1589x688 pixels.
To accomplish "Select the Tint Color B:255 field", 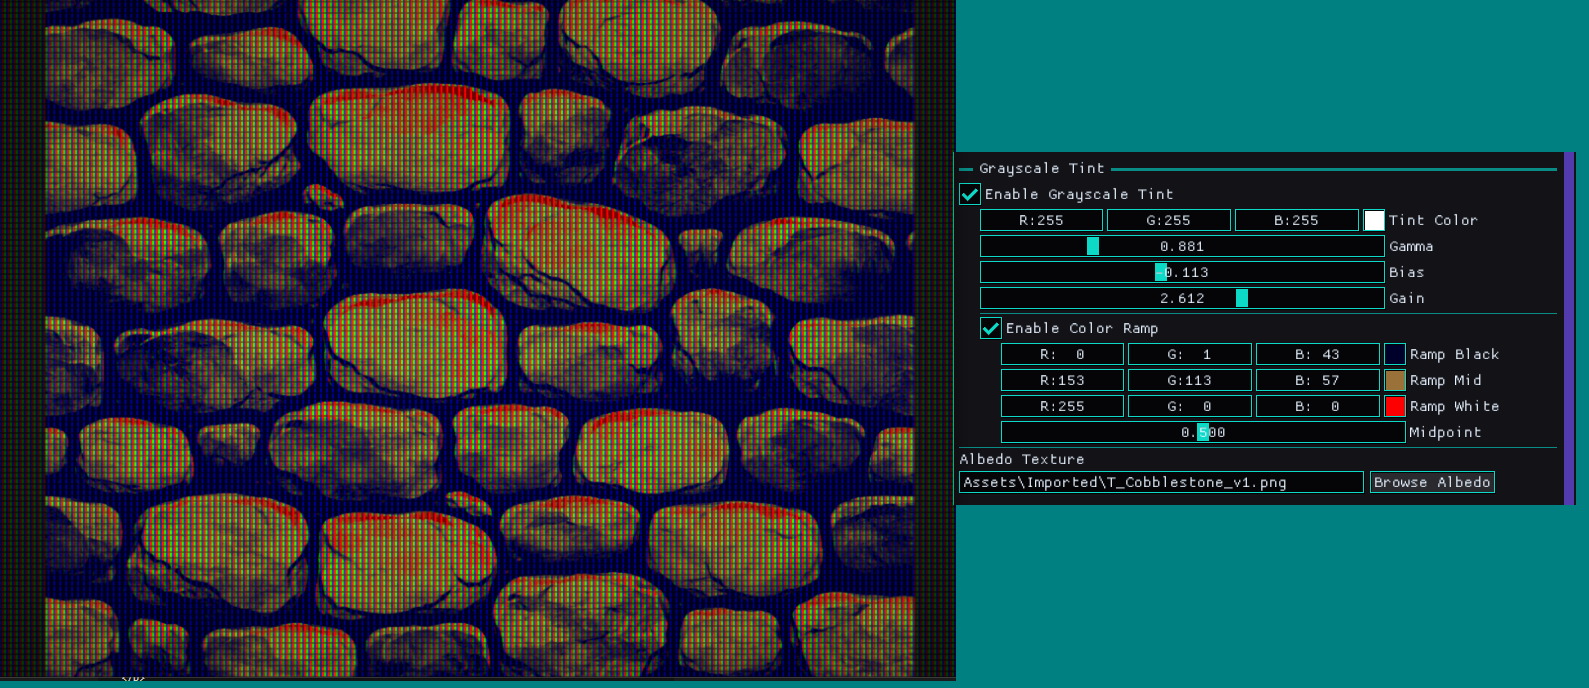I will click(1297, 220).
